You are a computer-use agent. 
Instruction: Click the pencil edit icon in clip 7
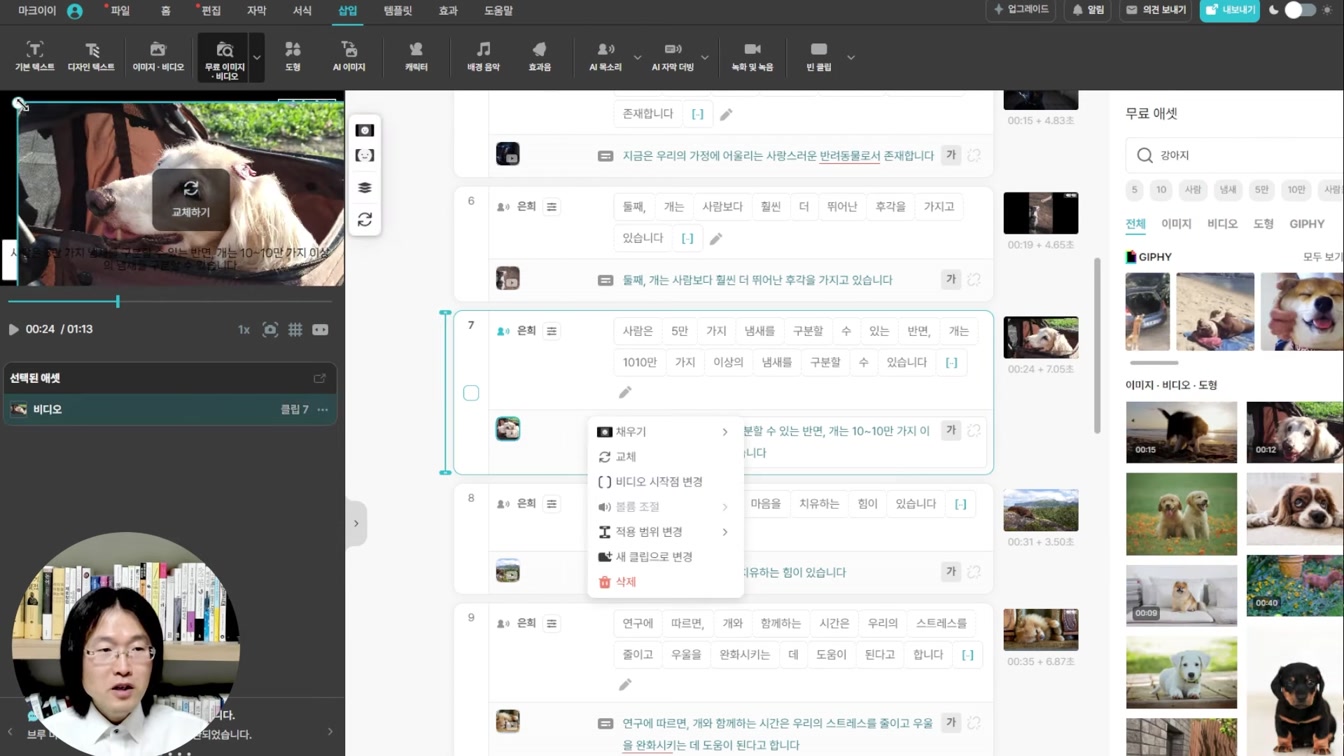pyautogui.click(x=625, y=392)
